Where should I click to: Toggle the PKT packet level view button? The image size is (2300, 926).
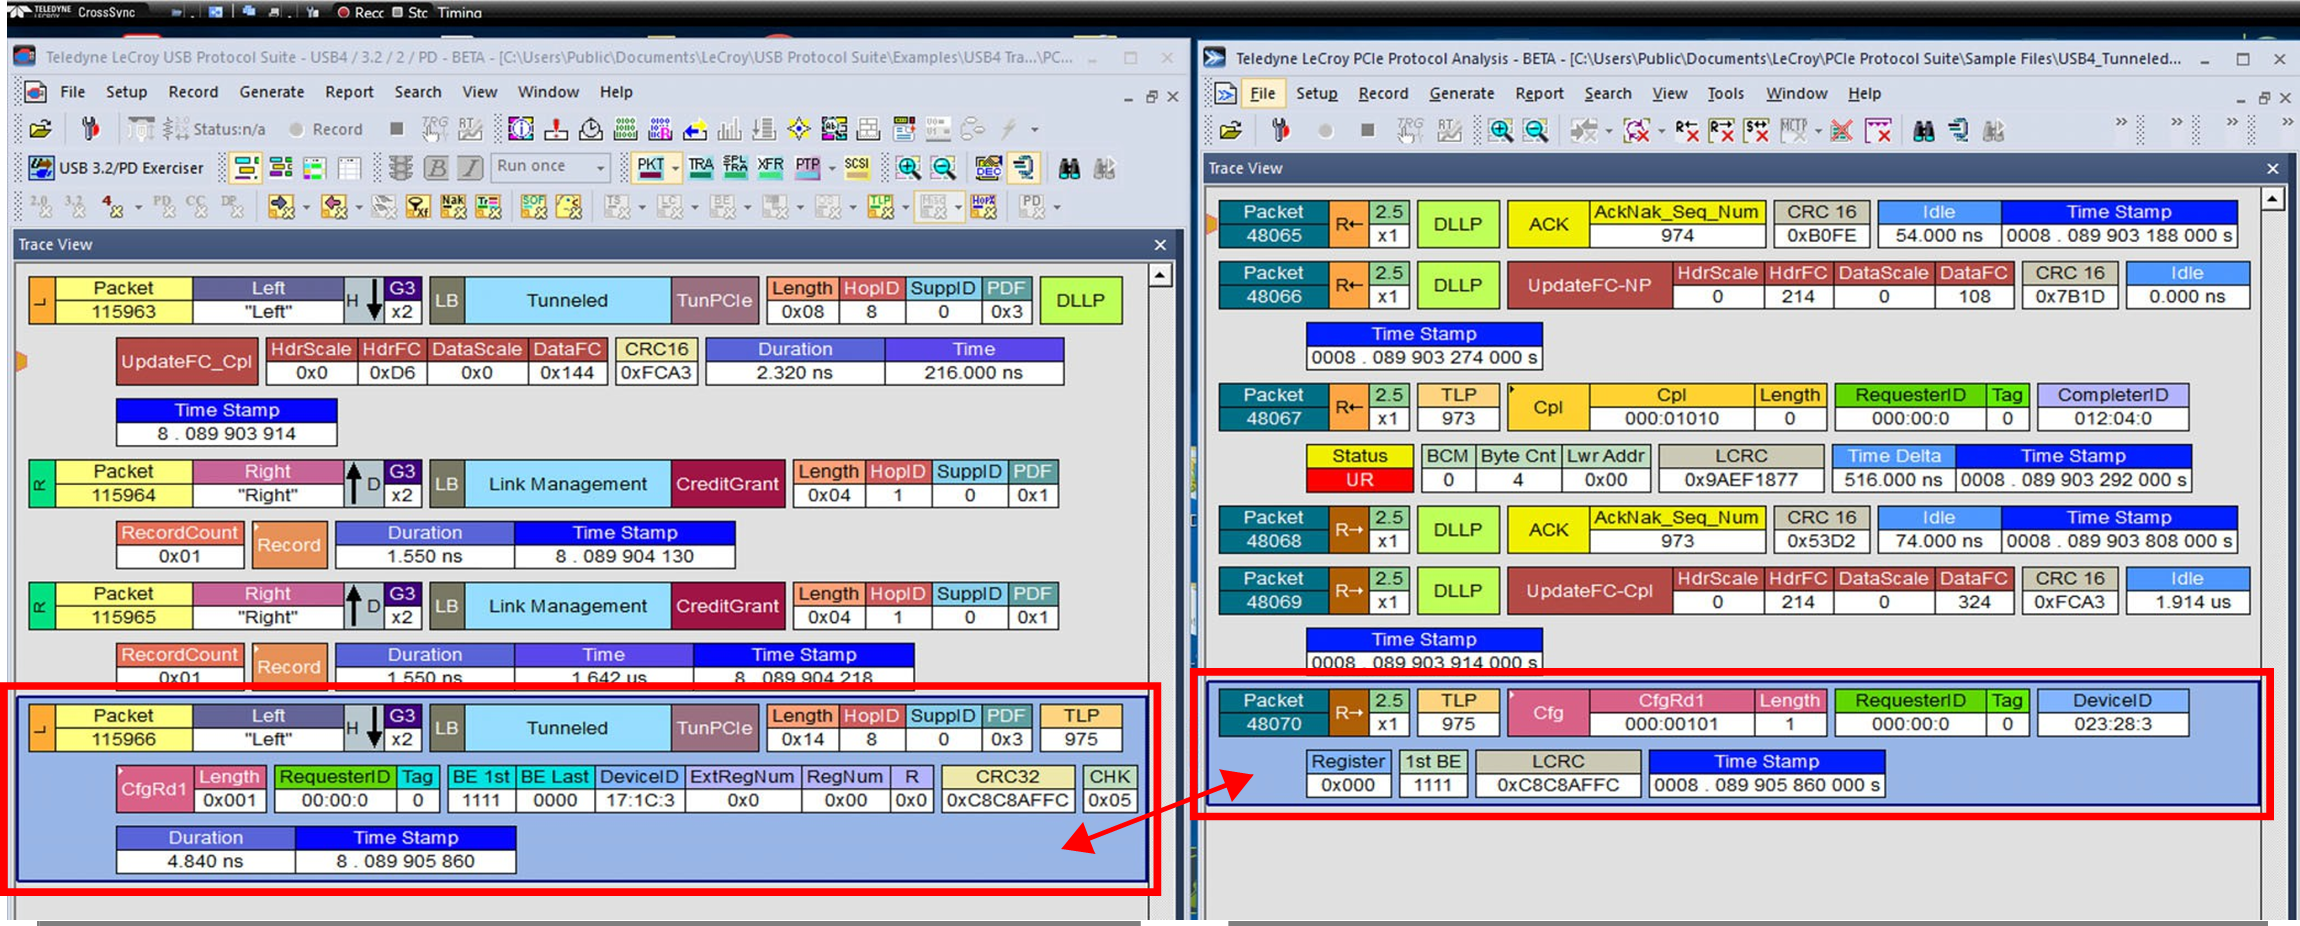click(651, 167)
